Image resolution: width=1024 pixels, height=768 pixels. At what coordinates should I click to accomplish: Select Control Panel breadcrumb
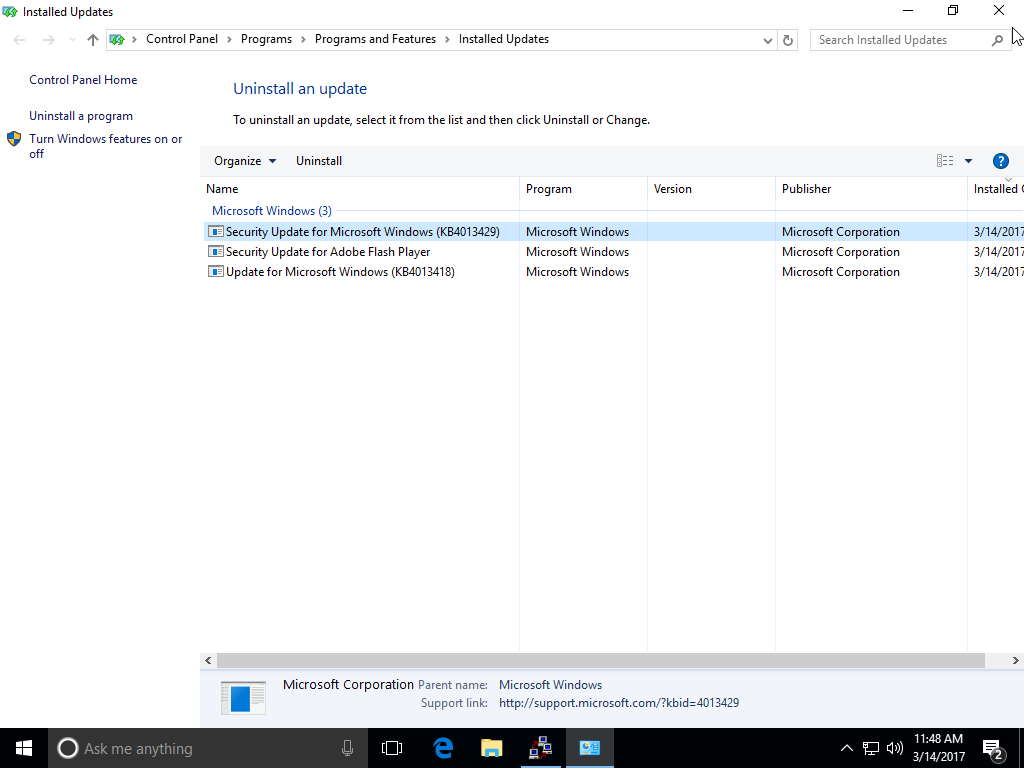point(182,39)
